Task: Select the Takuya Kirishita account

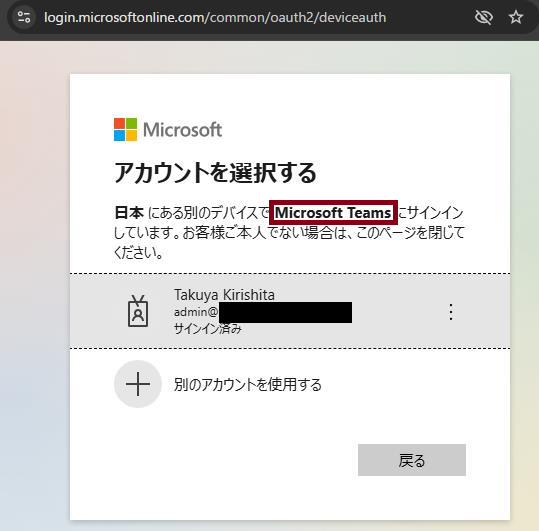Action: tap(290, 311)
